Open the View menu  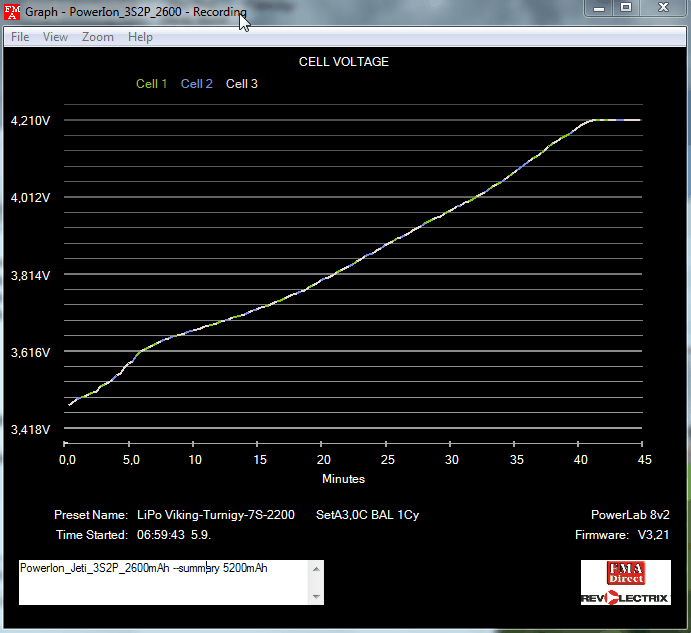55,37
